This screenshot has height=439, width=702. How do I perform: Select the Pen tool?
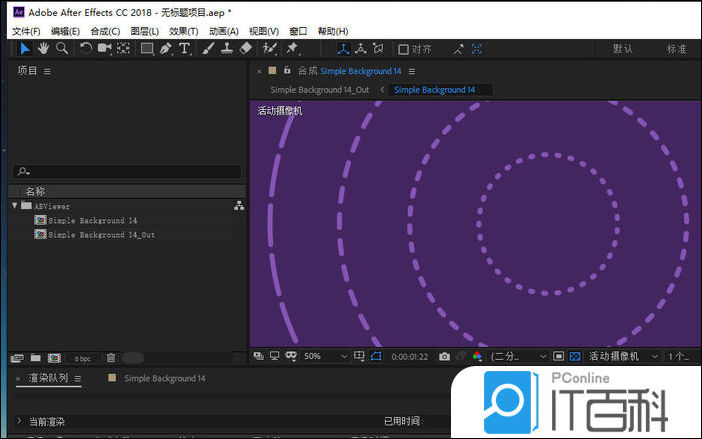click(x=166, y=48)
